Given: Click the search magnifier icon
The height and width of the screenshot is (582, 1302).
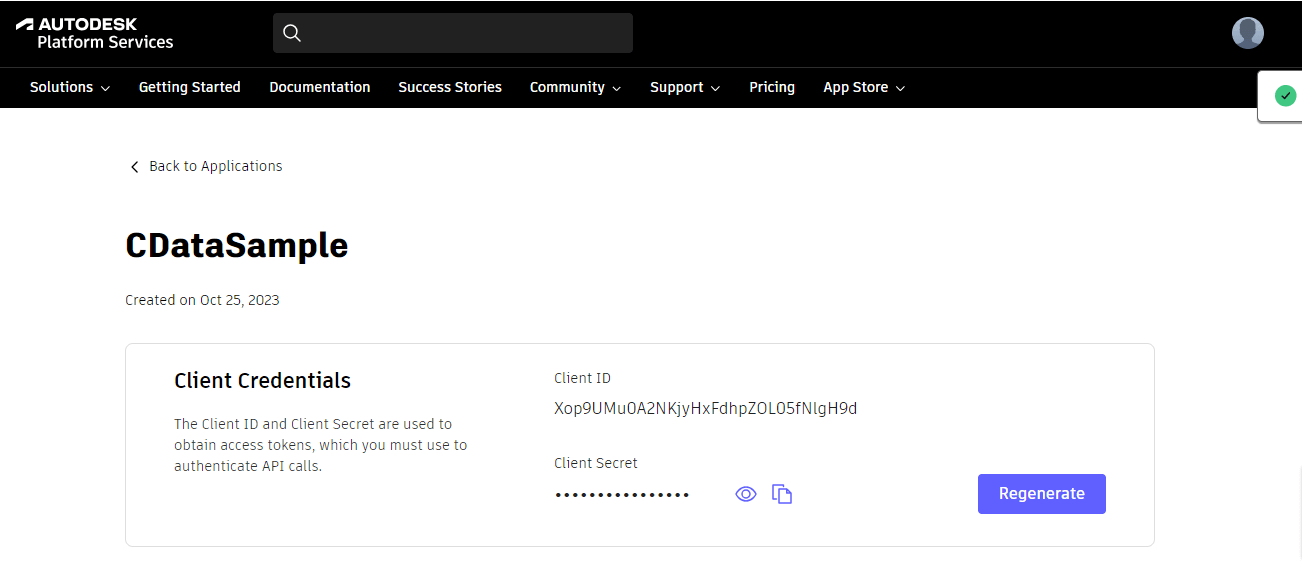Looking at the screenshot, I should 292,33.
